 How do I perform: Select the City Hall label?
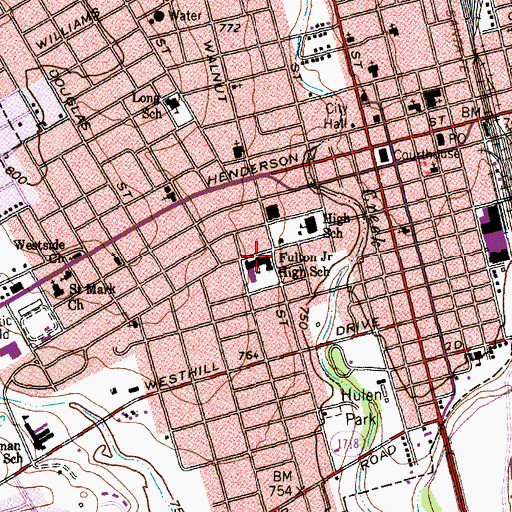coord(336,116)
